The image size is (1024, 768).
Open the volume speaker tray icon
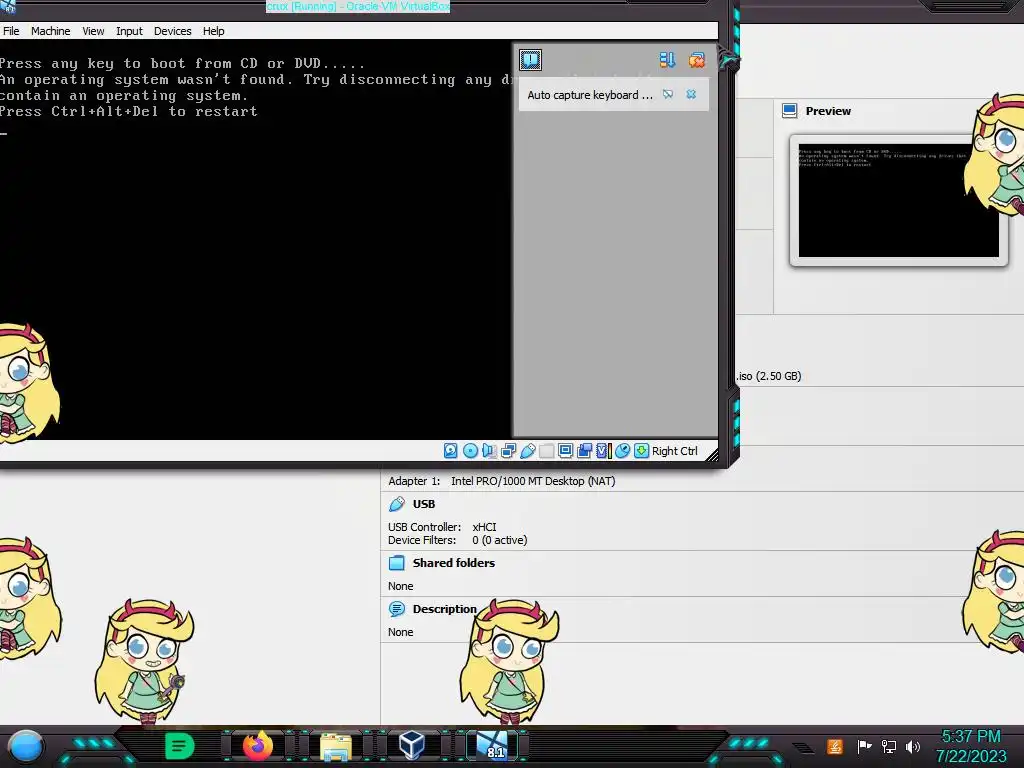pos(913,746)
